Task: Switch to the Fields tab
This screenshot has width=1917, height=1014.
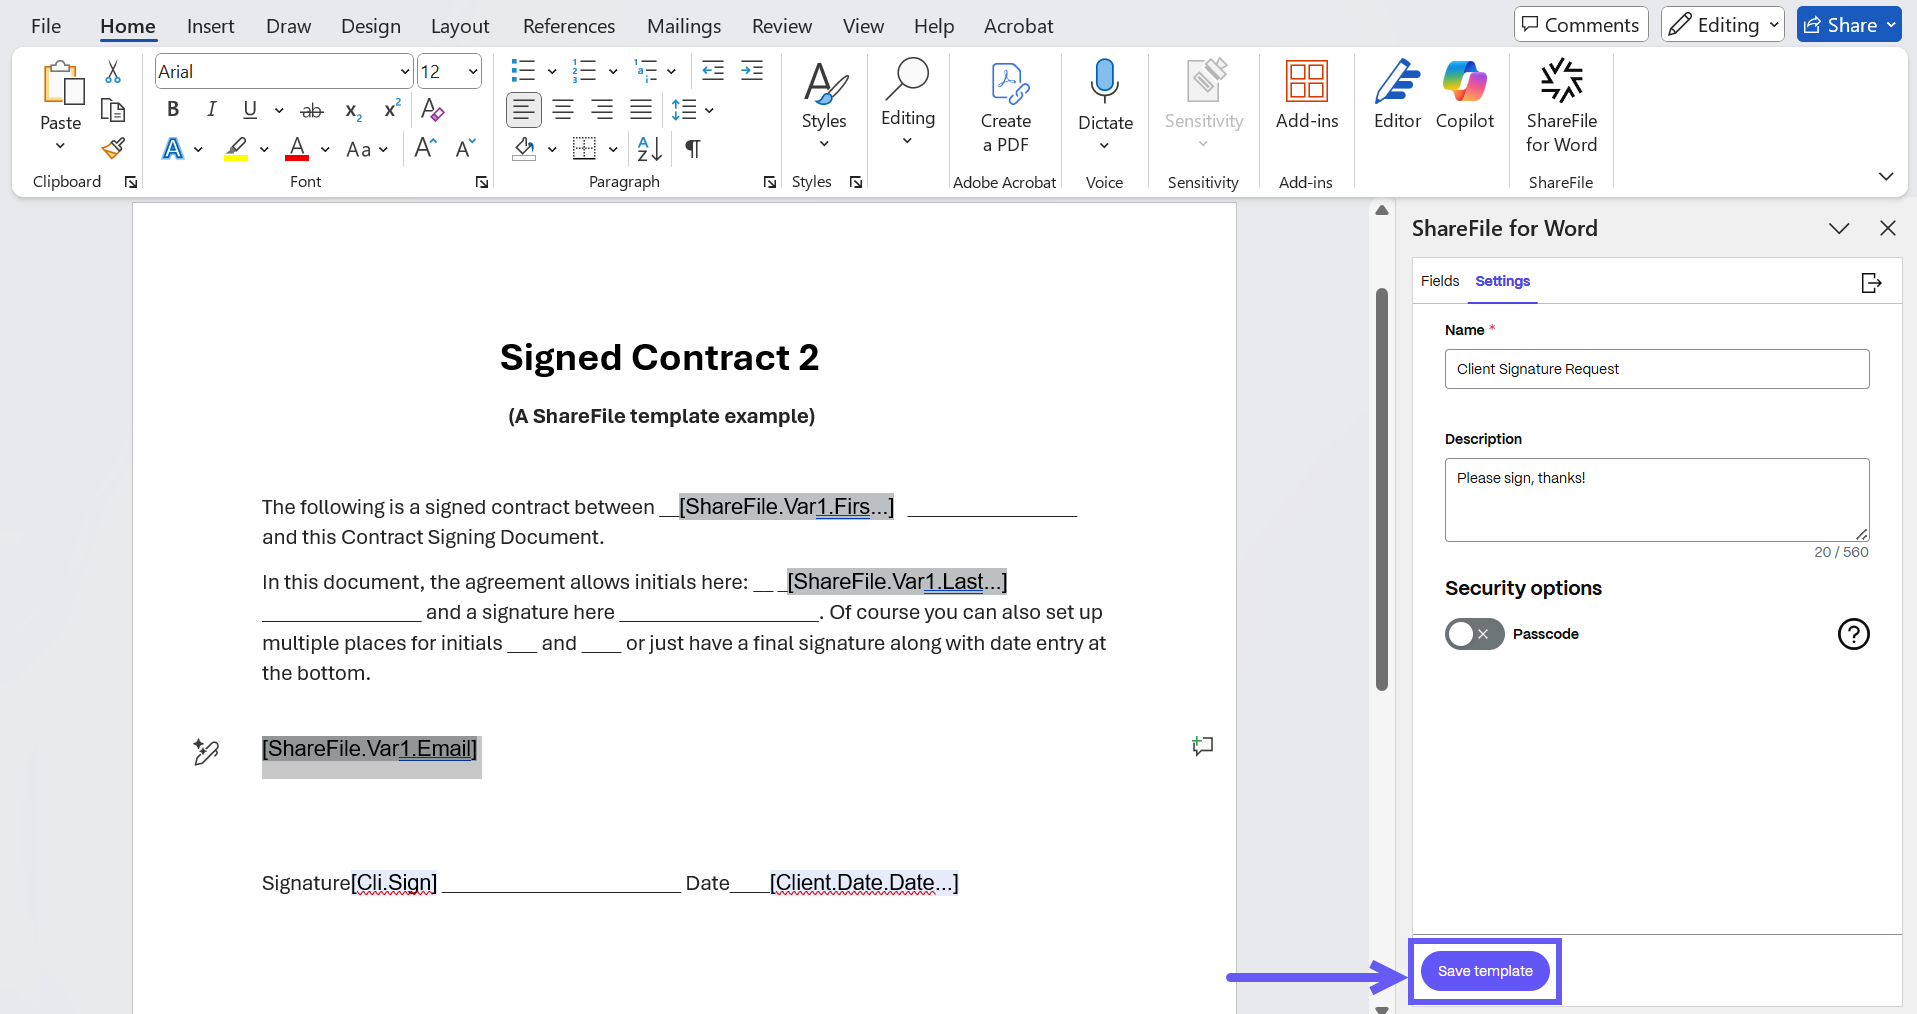Action: 1439,281
